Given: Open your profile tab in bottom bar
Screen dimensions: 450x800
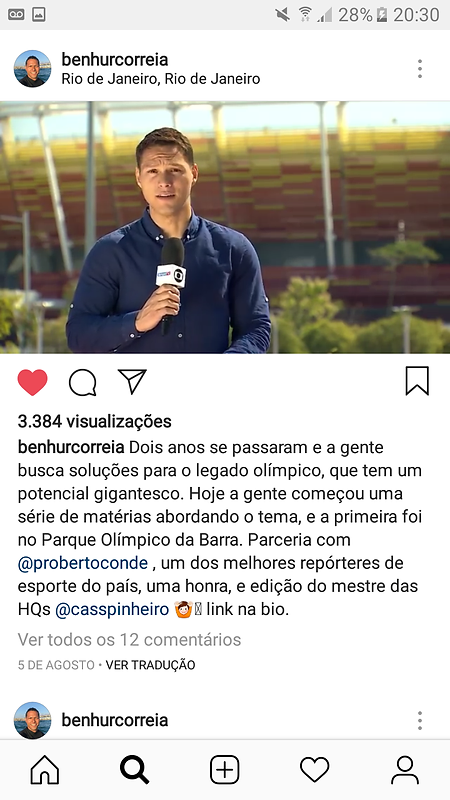Looking at the screenshot, I should point(405,770).
